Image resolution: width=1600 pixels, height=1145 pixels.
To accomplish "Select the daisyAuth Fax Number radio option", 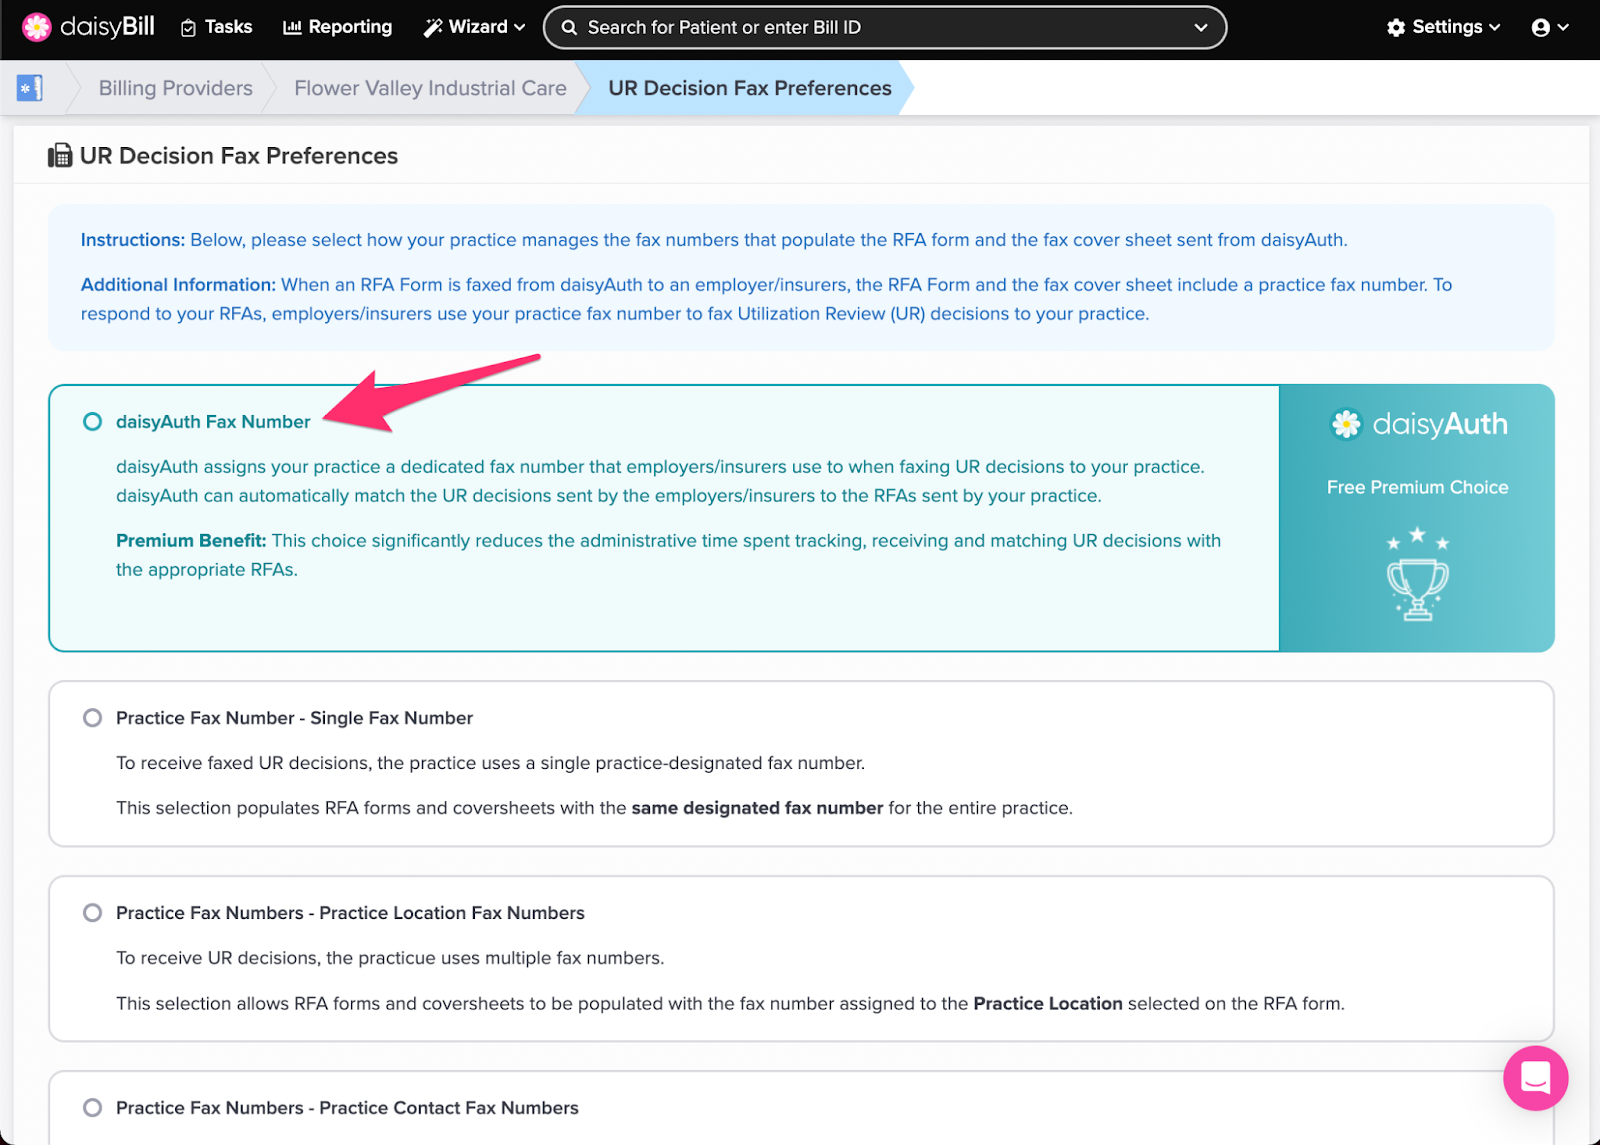I will 92,422.
